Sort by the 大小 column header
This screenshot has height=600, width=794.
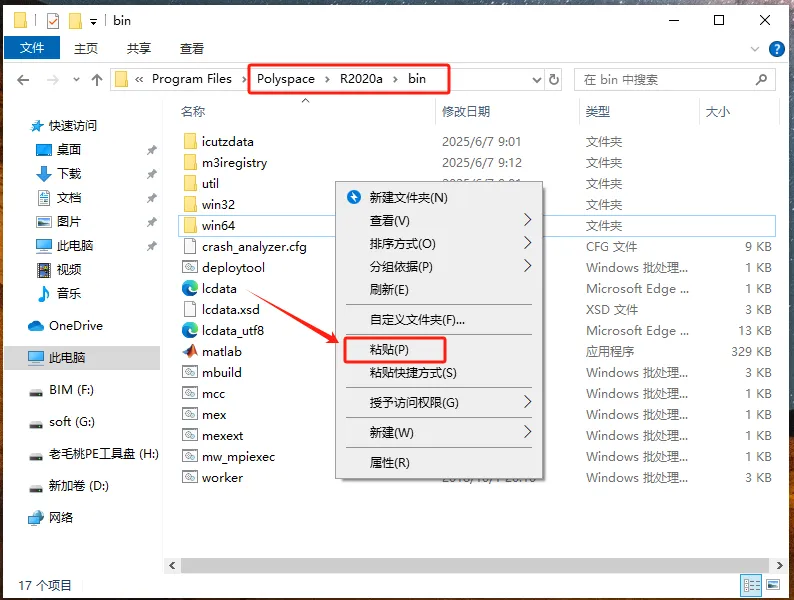pyautogui.click(x=718, y=111)
